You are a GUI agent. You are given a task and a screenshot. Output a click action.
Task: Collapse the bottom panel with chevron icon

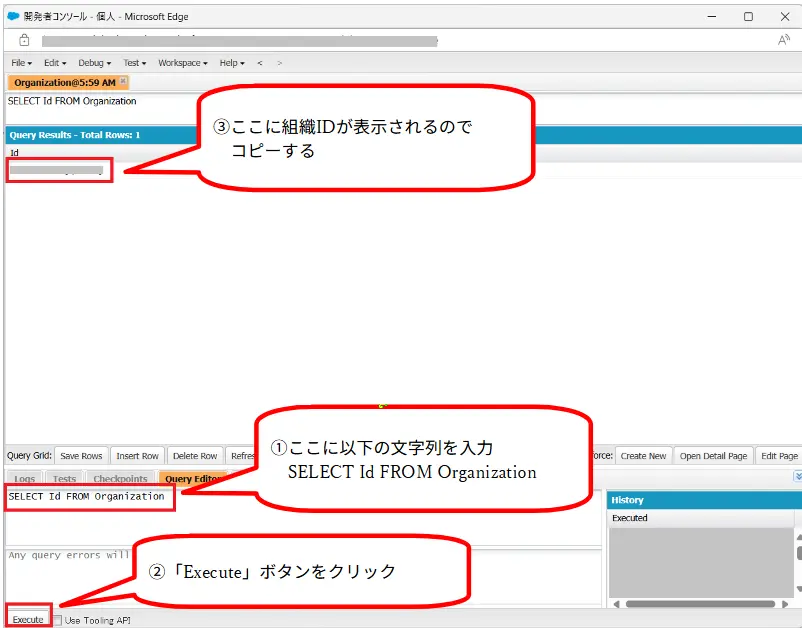tap(796, 477)
